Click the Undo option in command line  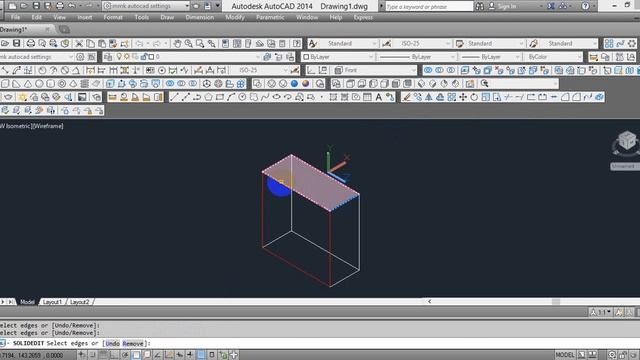pos(113,344)
